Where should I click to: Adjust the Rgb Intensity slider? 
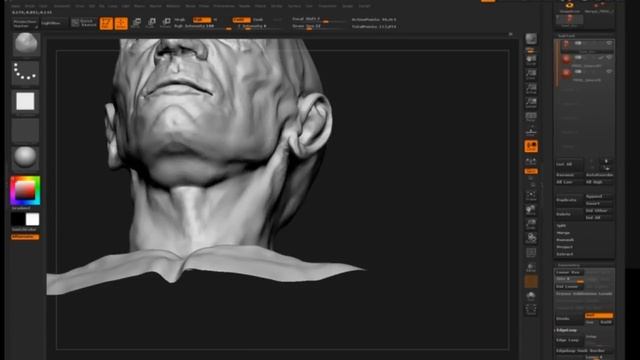click(x=203, y=27)
